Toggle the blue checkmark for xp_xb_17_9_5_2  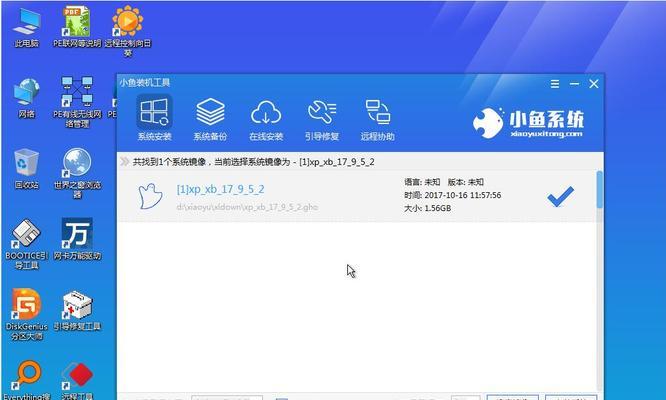click(x=561, y=196)
